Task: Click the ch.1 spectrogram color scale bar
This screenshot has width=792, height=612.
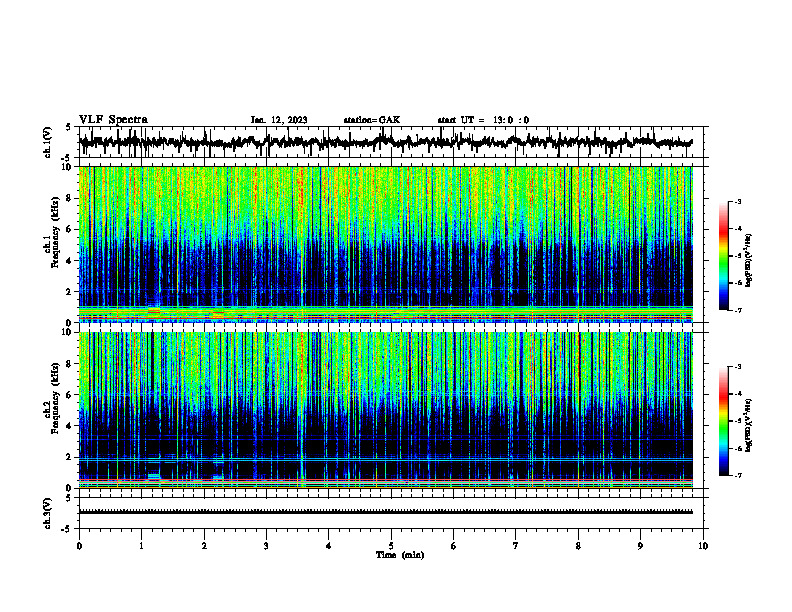Action: pos(724,256)
